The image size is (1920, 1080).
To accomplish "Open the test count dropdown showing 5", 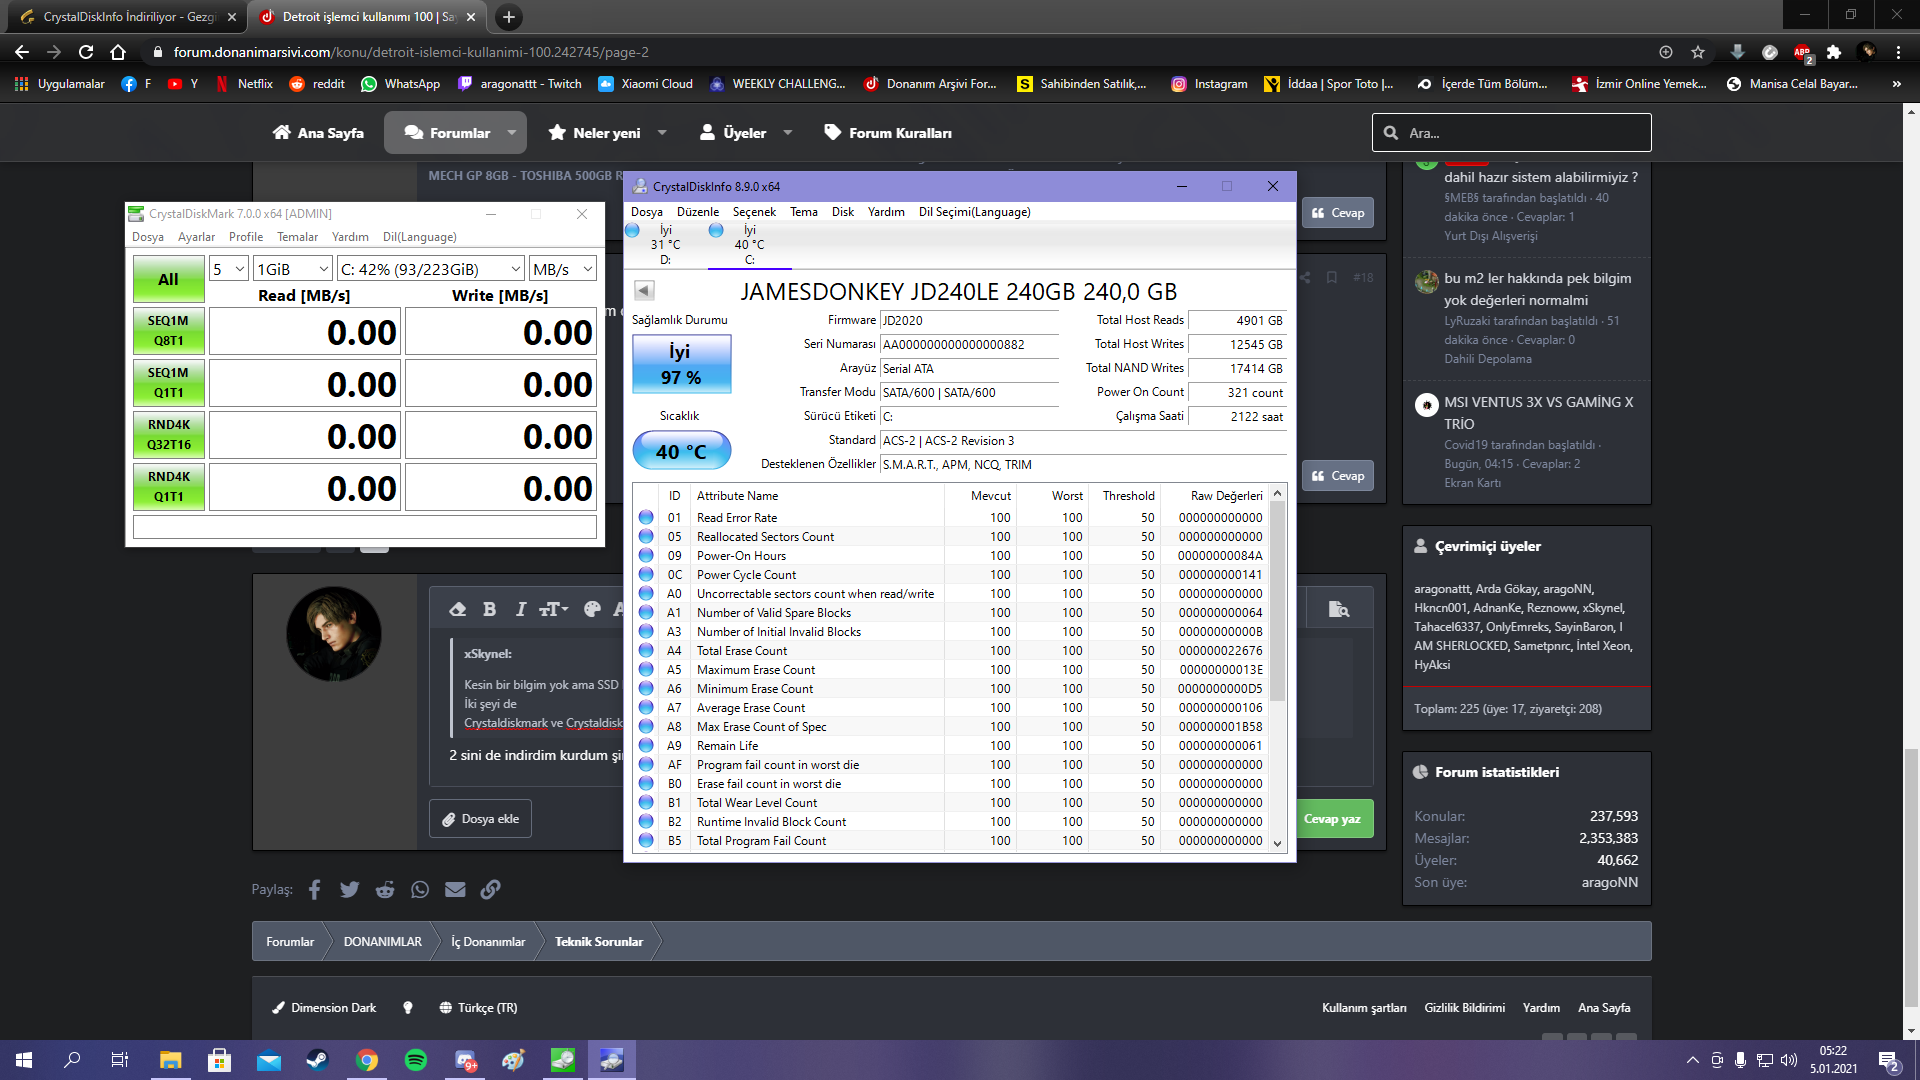I will (228, 269).
